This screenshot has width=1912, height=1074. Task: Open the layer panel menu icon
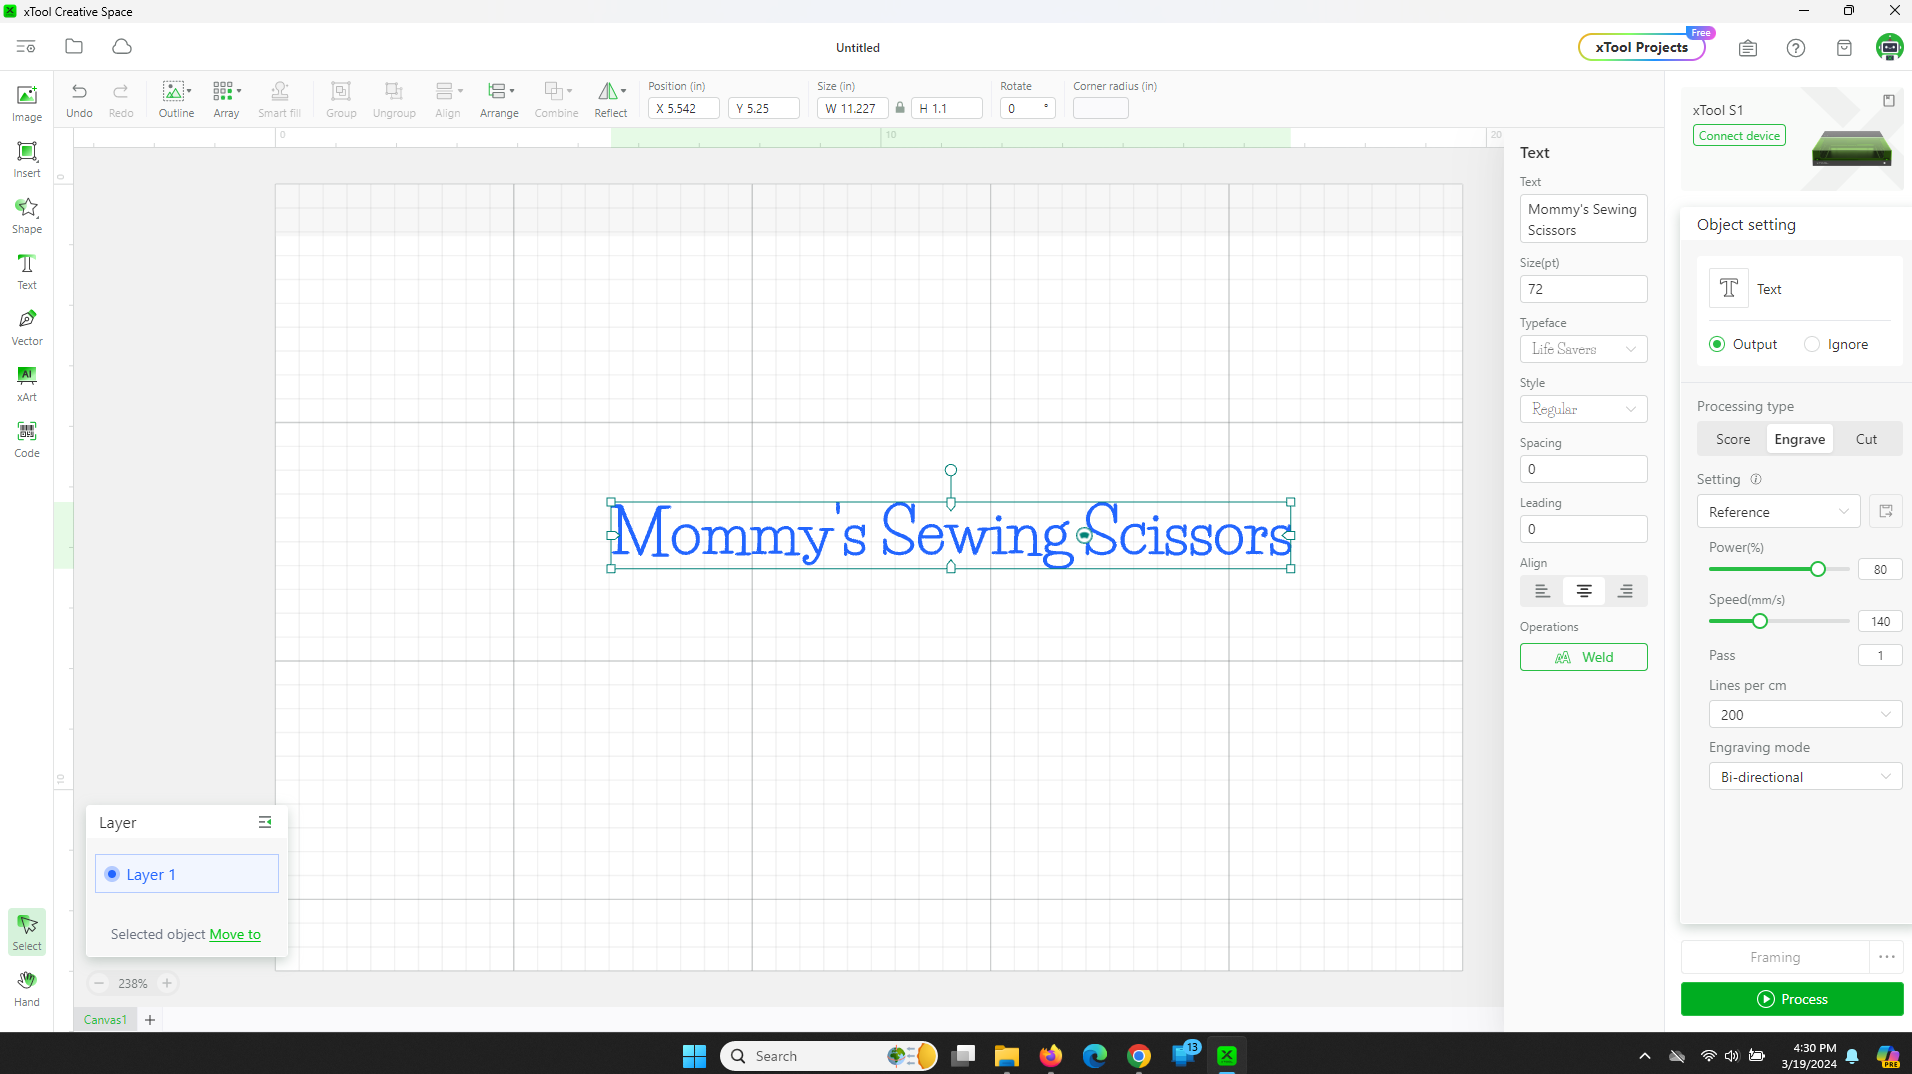point(265,822)
